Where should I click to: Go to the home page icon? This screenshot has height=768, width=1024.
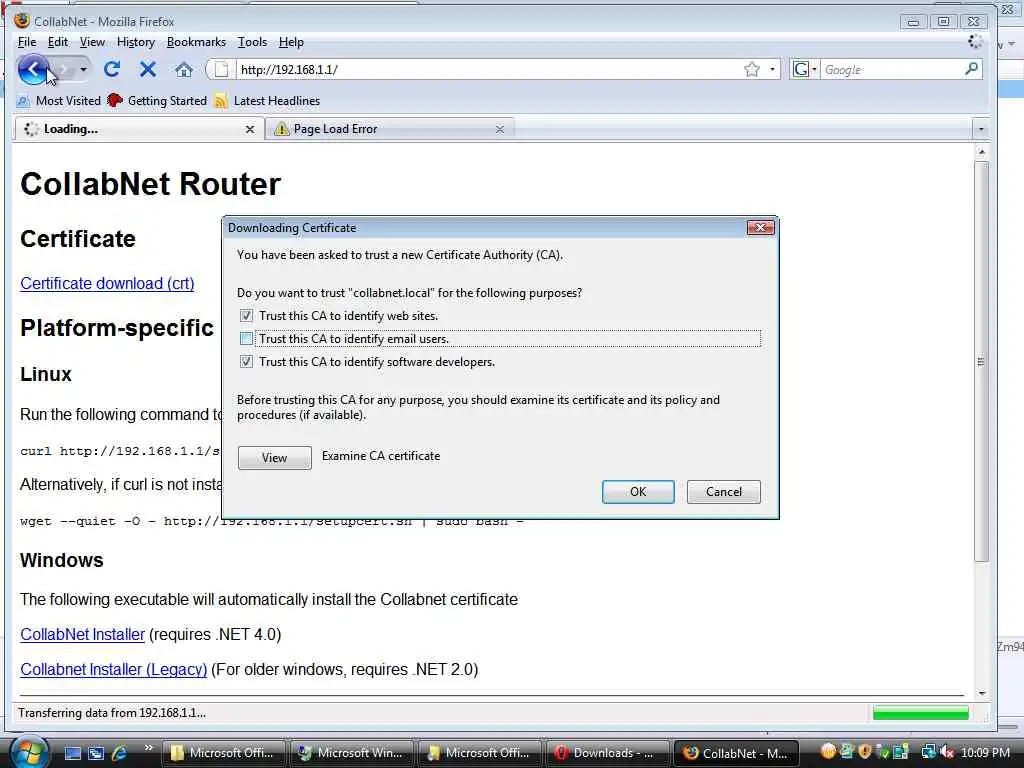pyautogui.click(x=184, y=70)
